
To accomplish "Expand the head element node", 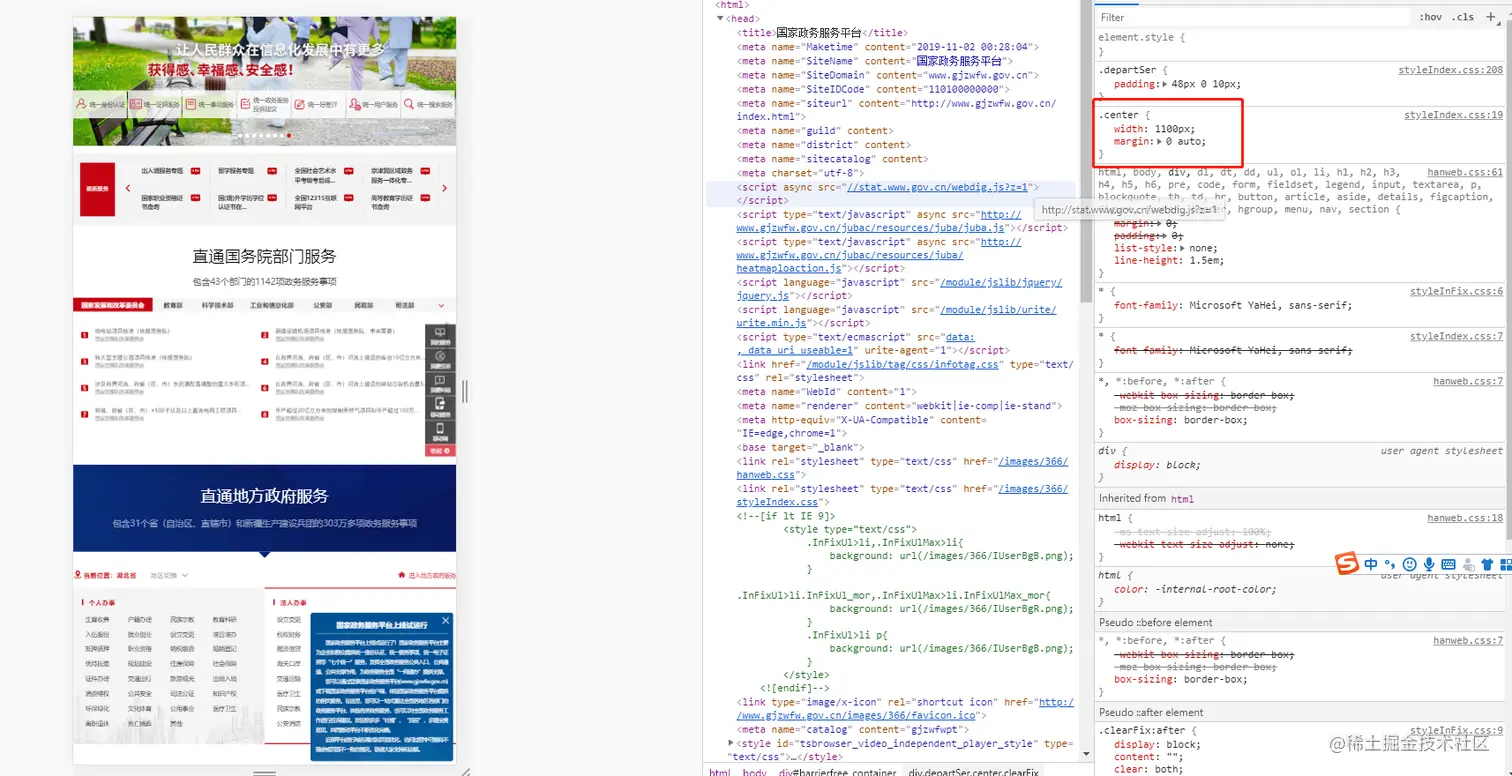I will click(719, 18).
